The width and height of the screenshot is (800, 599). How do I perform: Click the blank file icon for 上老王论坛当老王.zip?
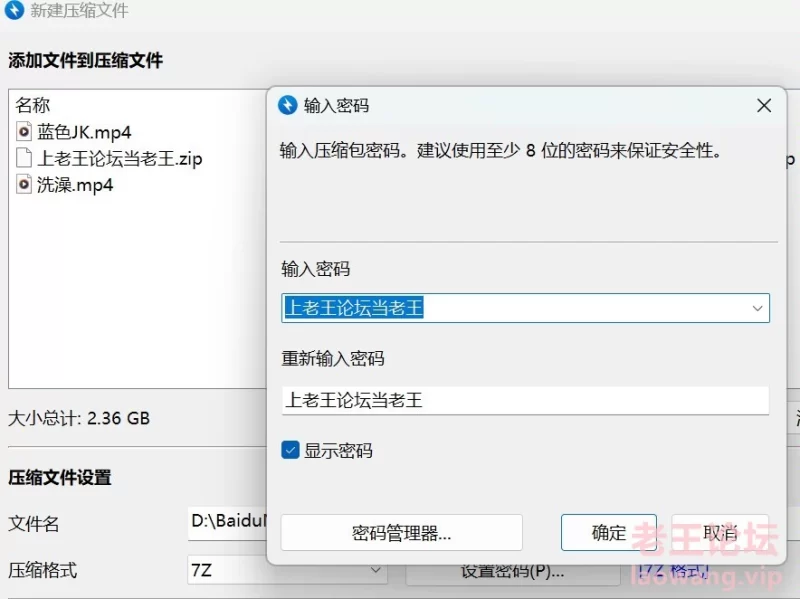point(23,158)
